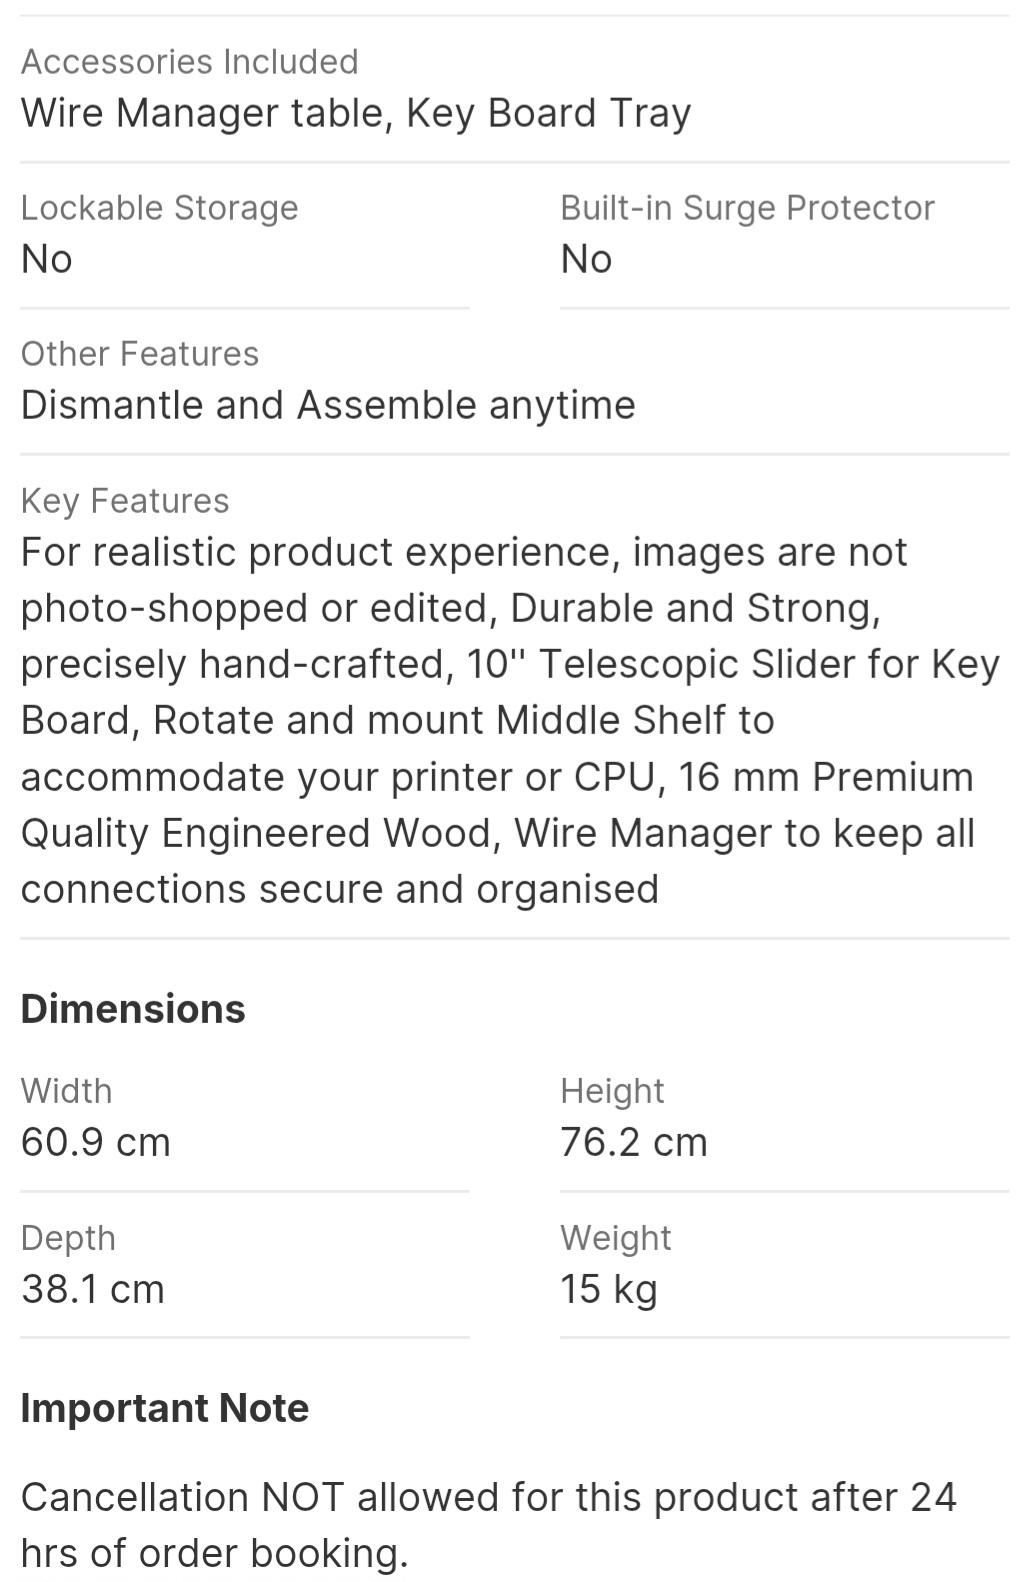The height and width of the screenshot is (1582, 1027).
Task: Tap the Key Features description paragraph
Action: (x=500, y=720)
